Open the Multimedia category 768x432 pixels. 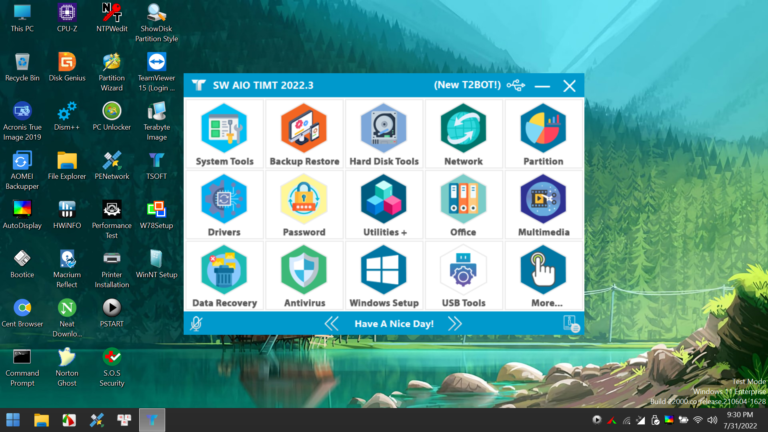[x=543, y=205]
